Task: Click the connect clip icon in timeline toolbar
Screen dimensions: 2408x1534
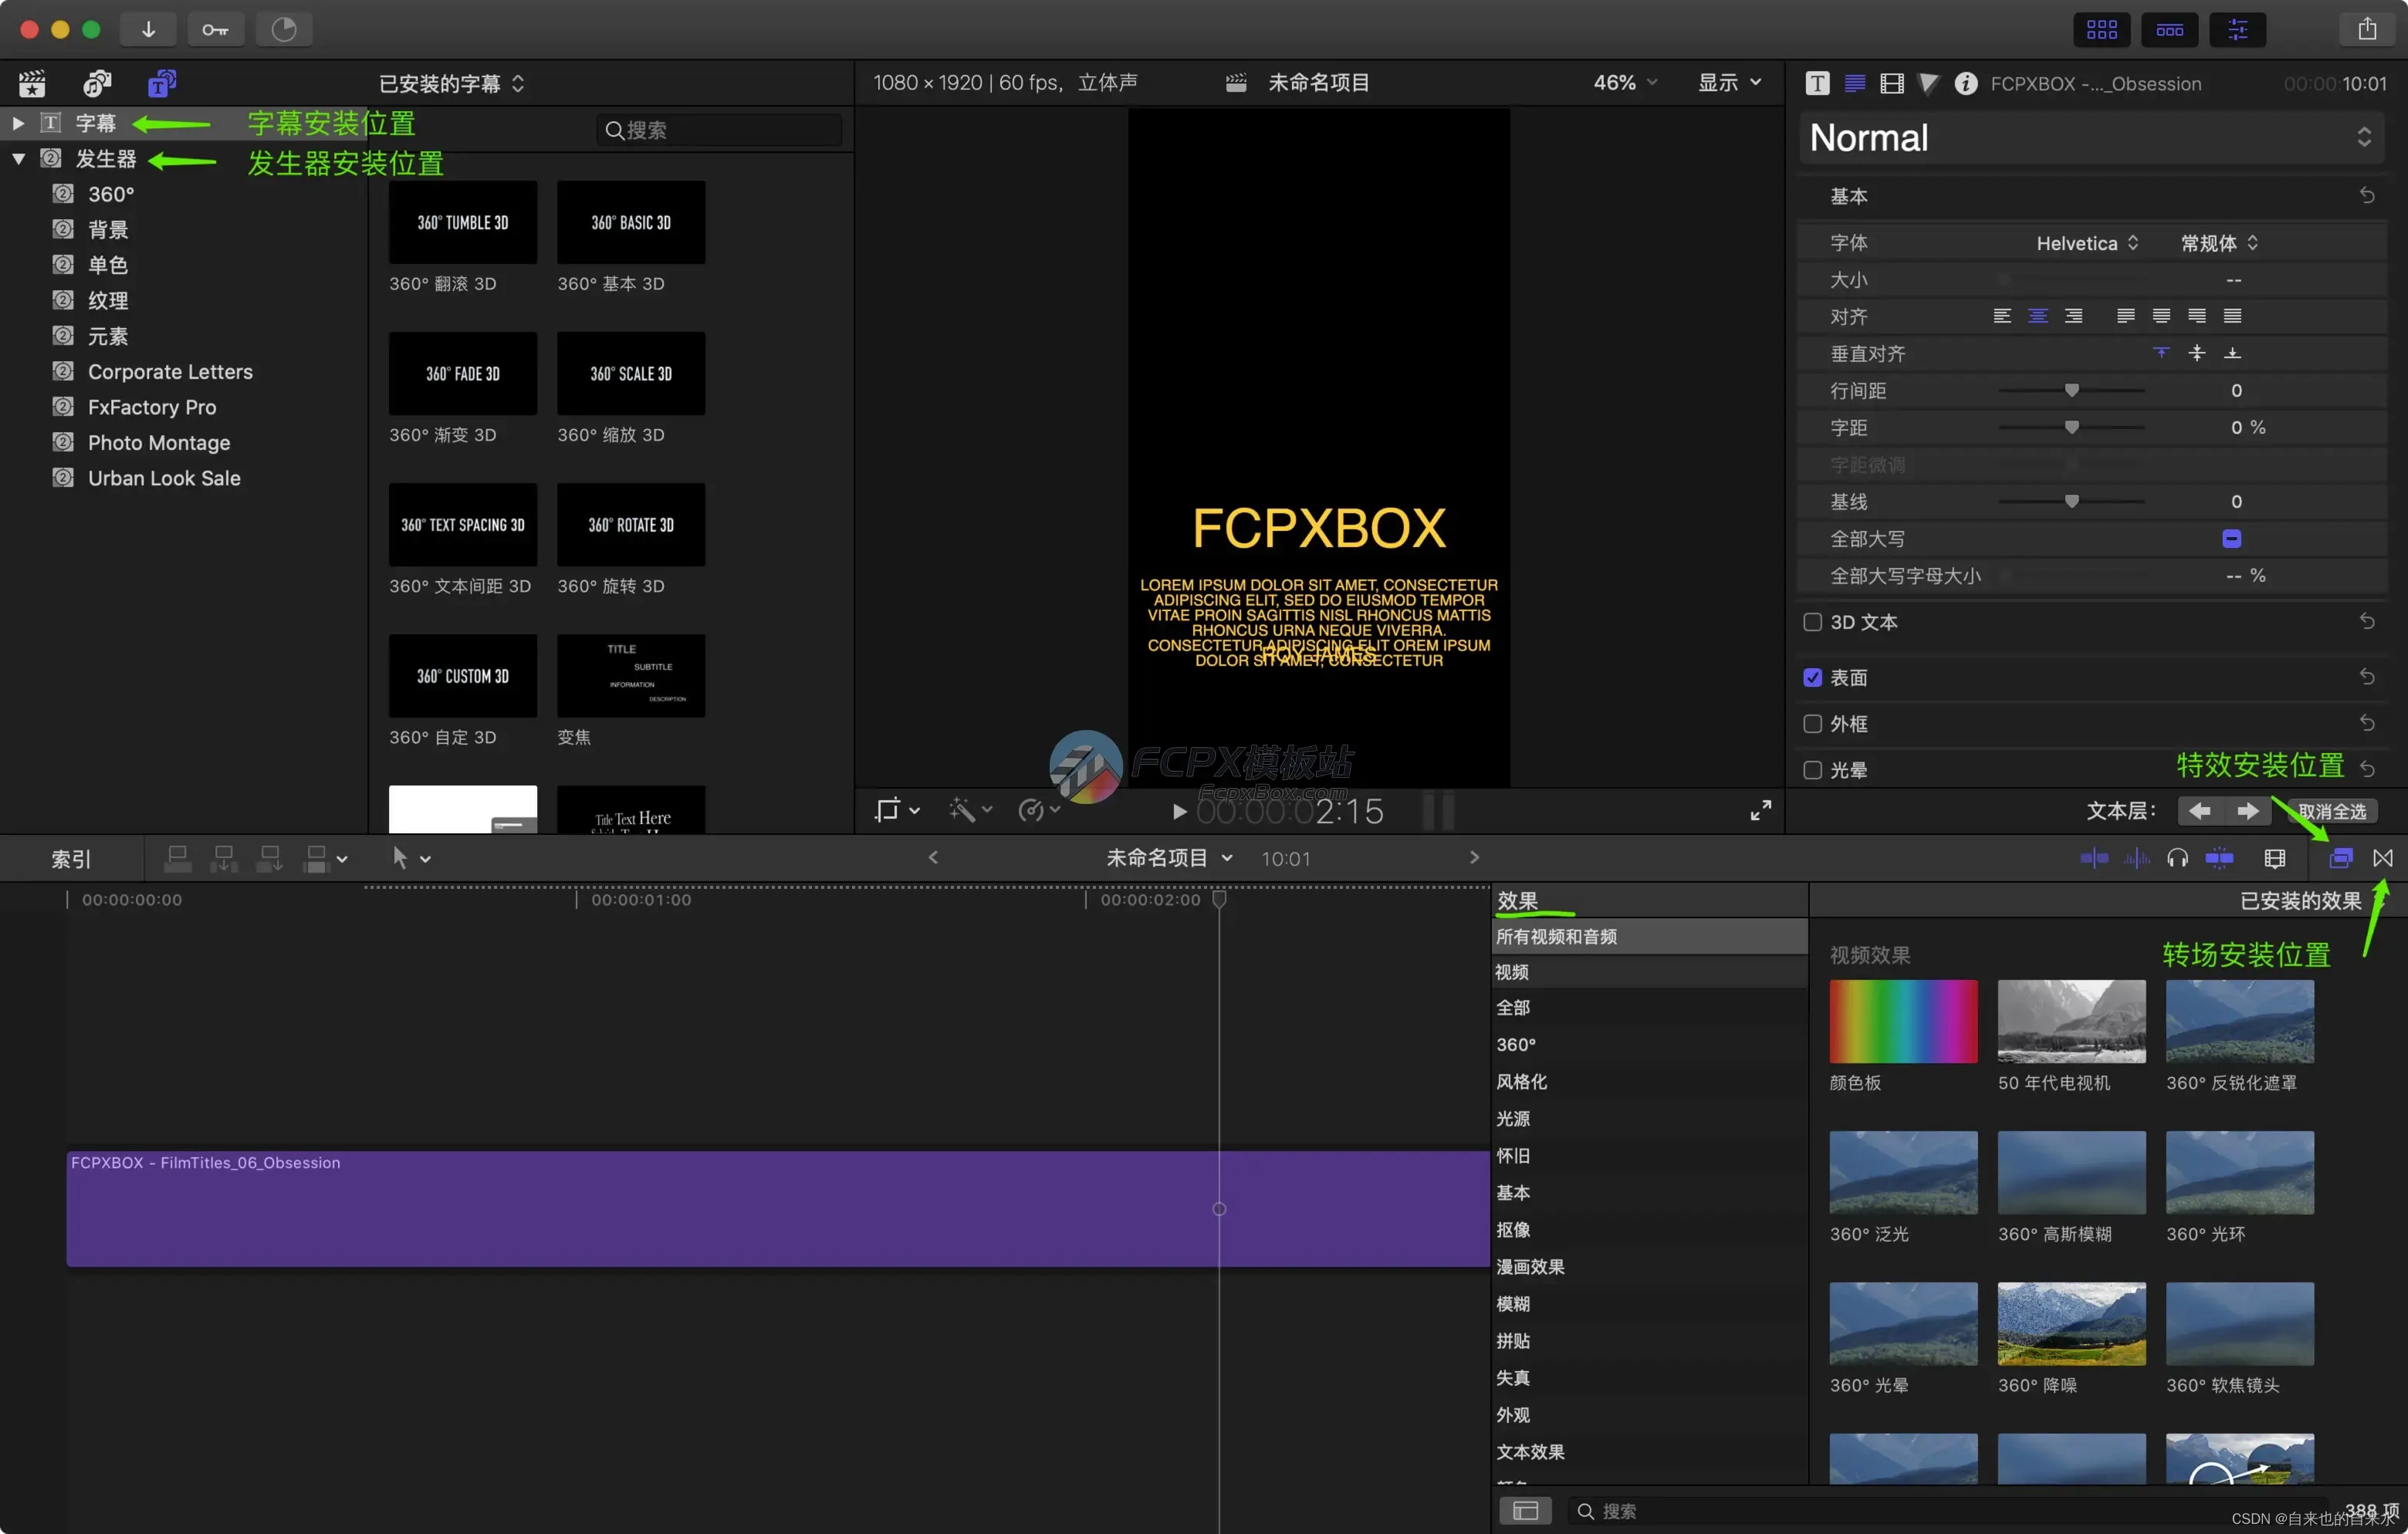Action: tap(178, 858)
